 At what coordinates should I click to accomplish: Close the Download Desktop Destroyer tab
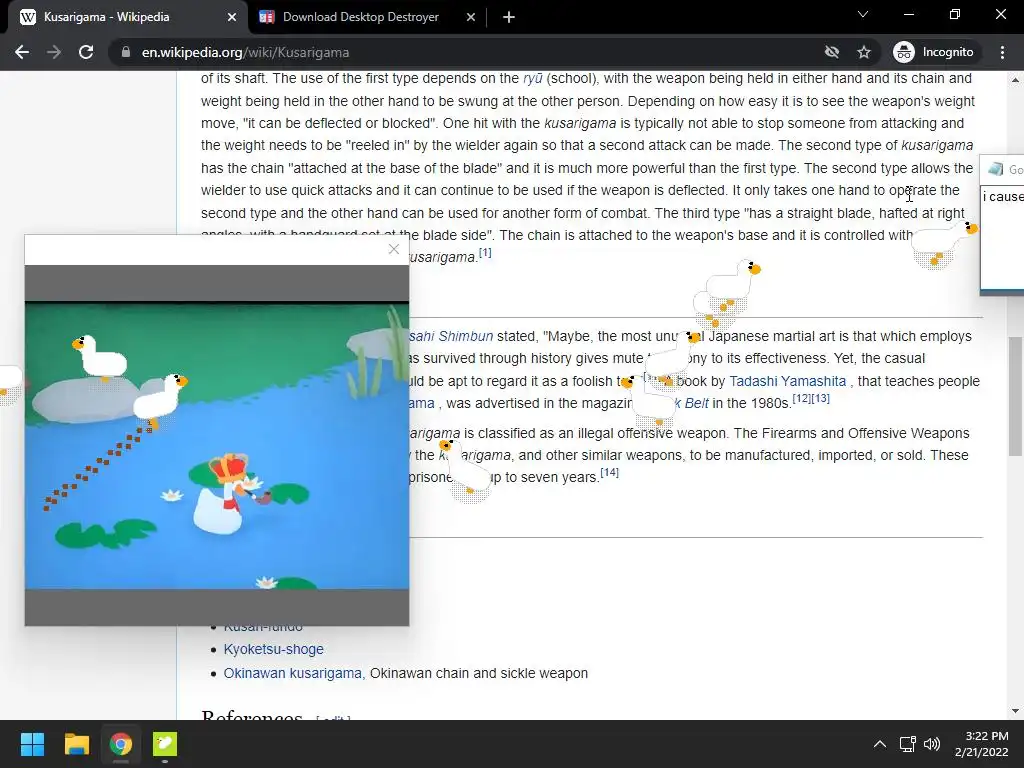pos(470,18)
